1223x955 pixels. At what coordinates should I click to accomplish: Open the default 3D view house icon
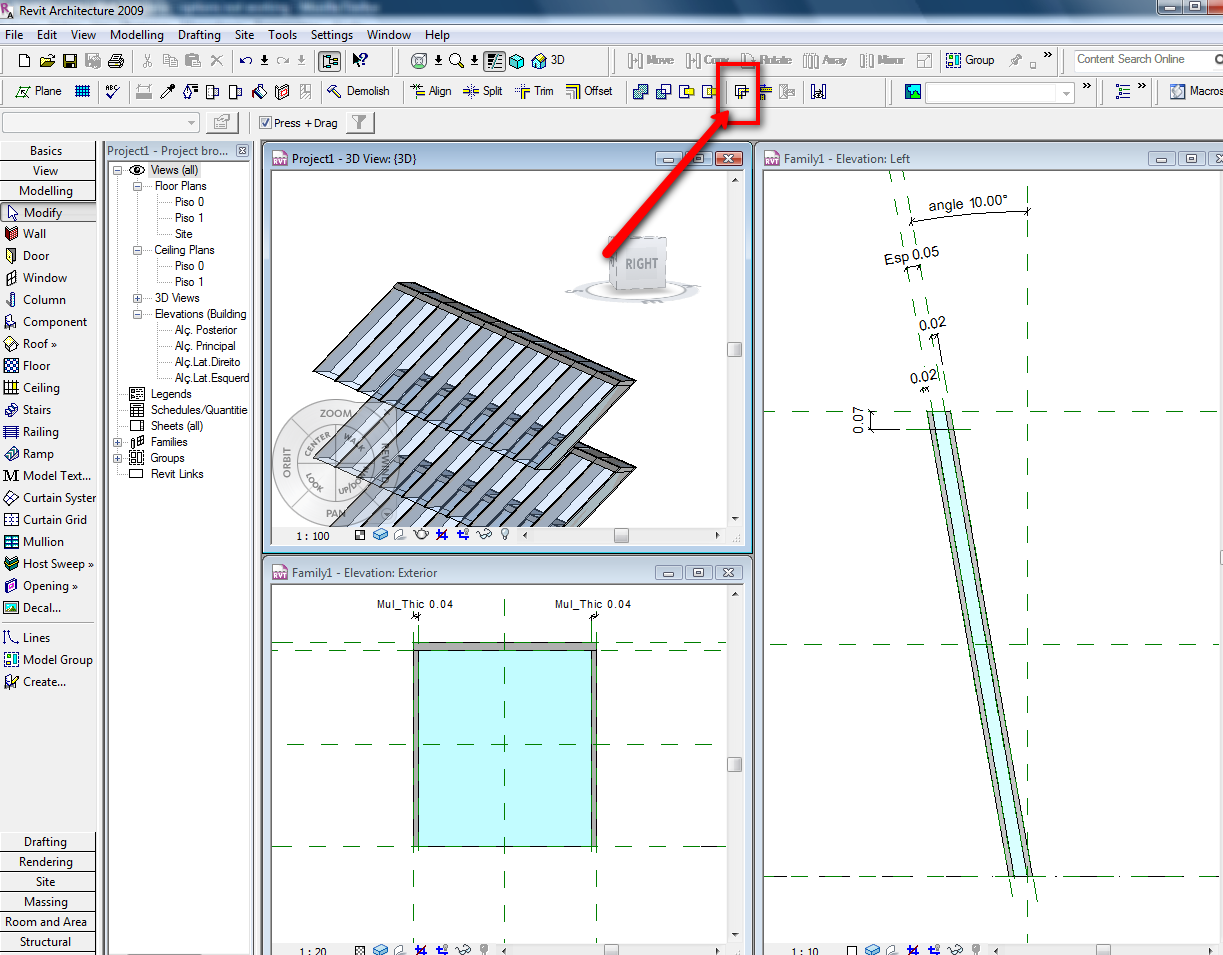click(x=540, y=61)
